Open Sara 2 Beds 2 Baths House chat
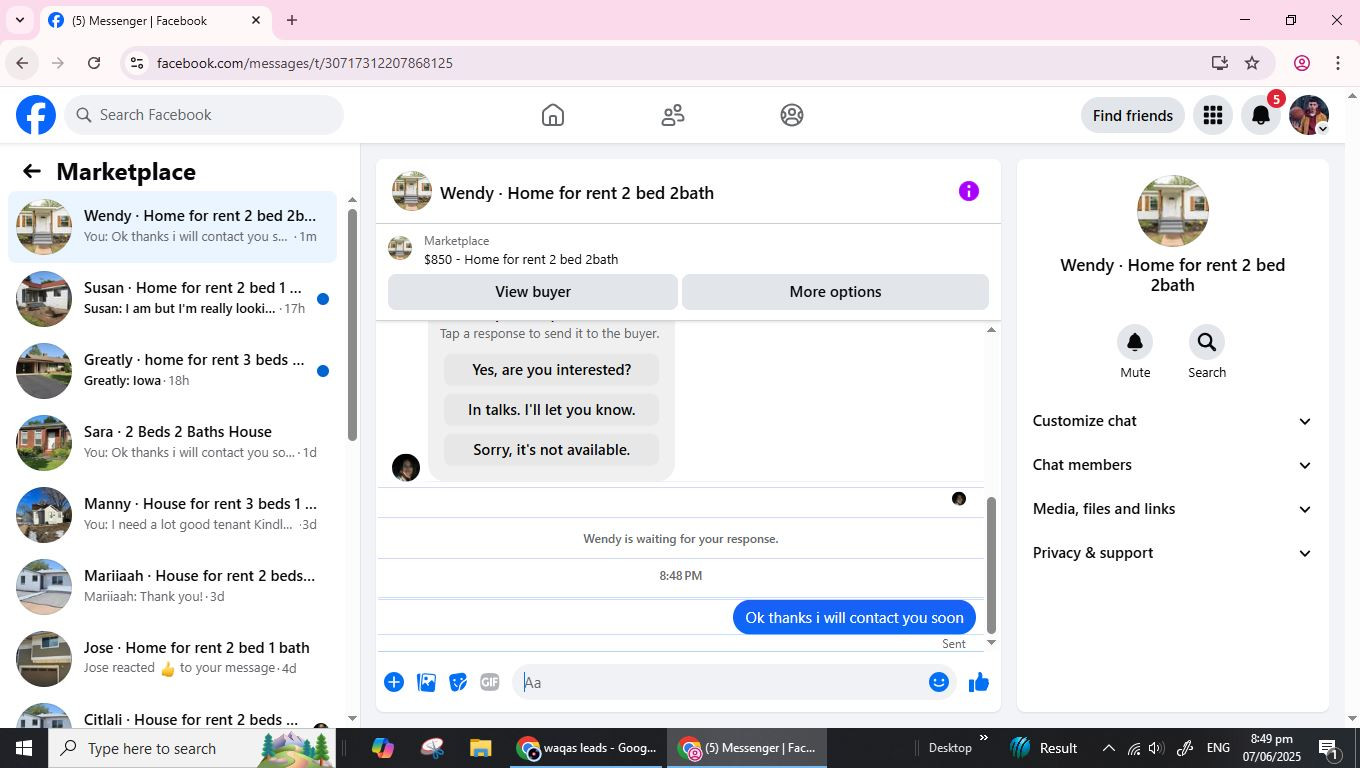The height and width of the screenshot is (768, 1360). click(x=173, y=443)
